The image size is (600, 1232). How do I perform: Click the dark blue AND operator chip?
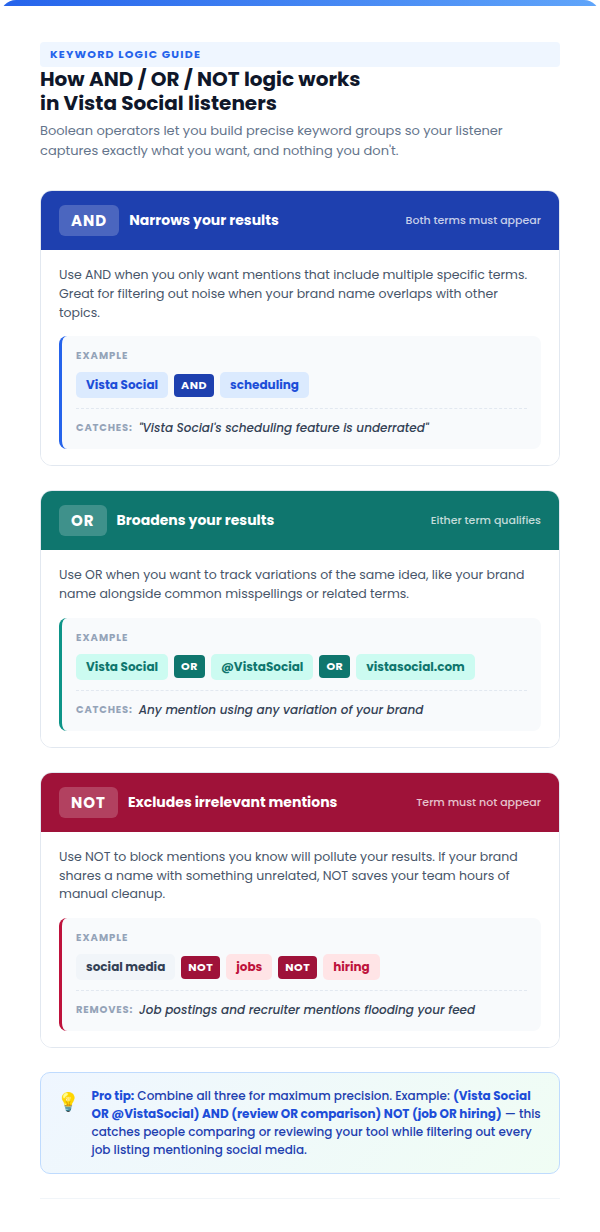pyautogui.click(x=194, y=385)
